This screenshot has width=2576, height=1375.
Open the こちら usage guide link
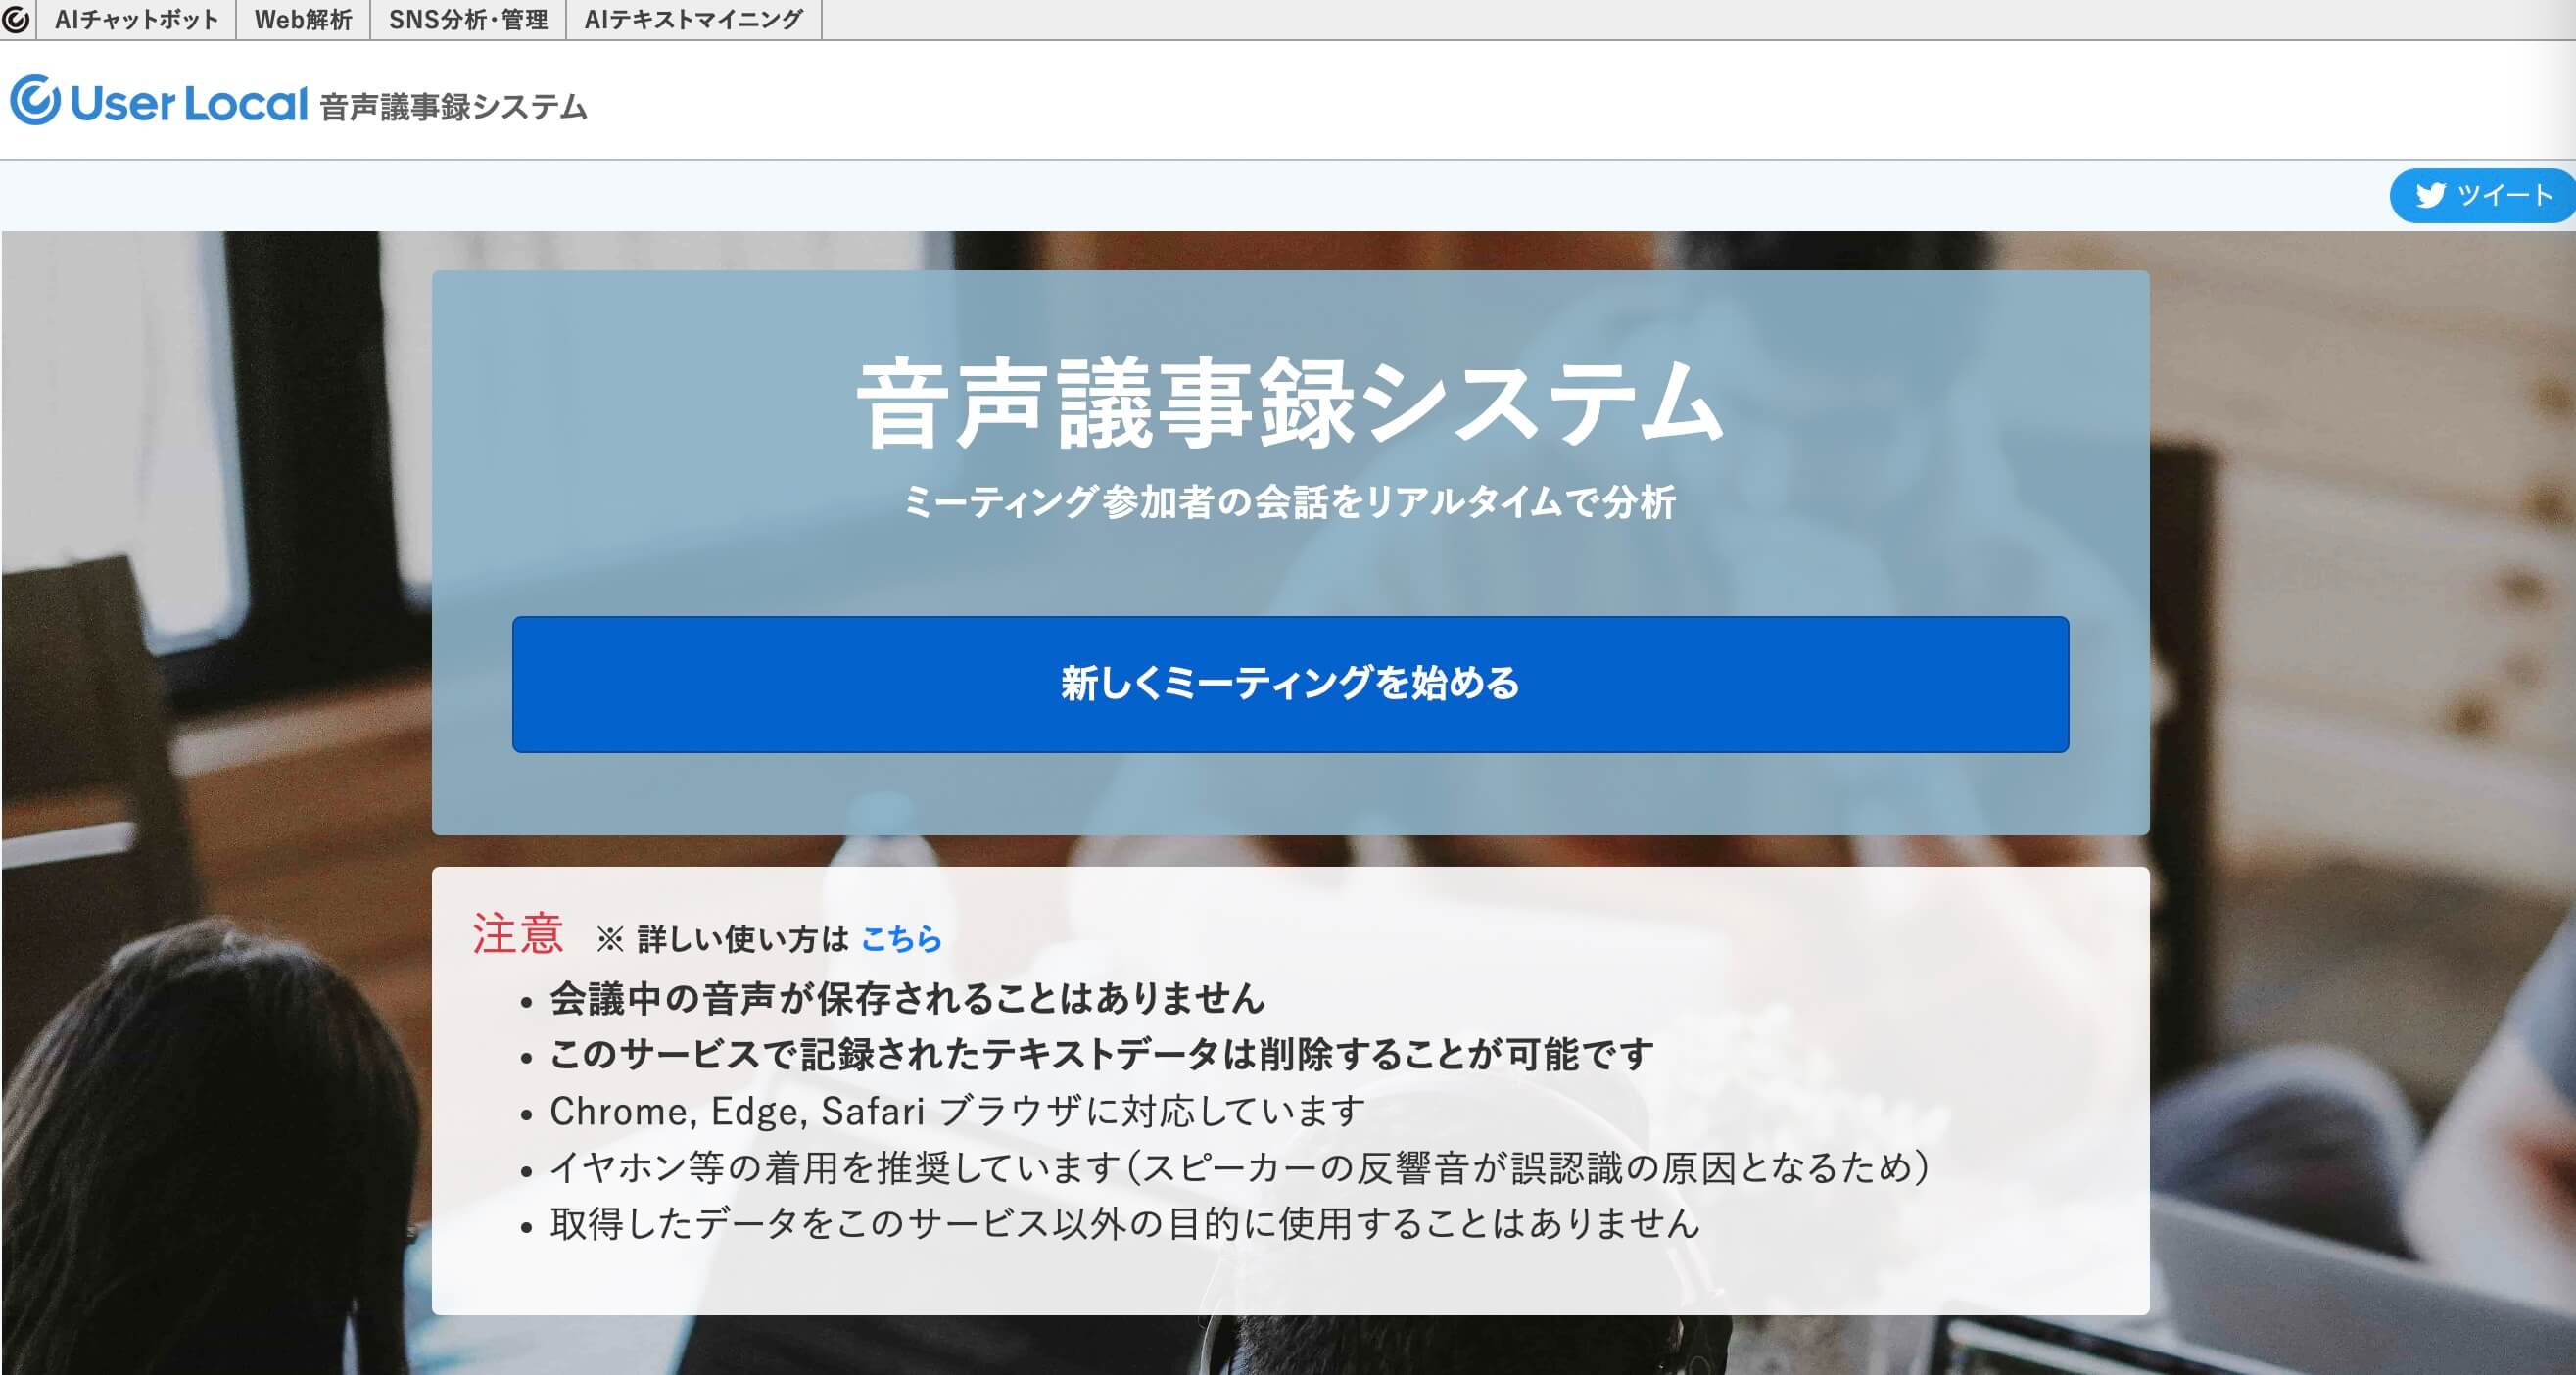coord(901,938)
